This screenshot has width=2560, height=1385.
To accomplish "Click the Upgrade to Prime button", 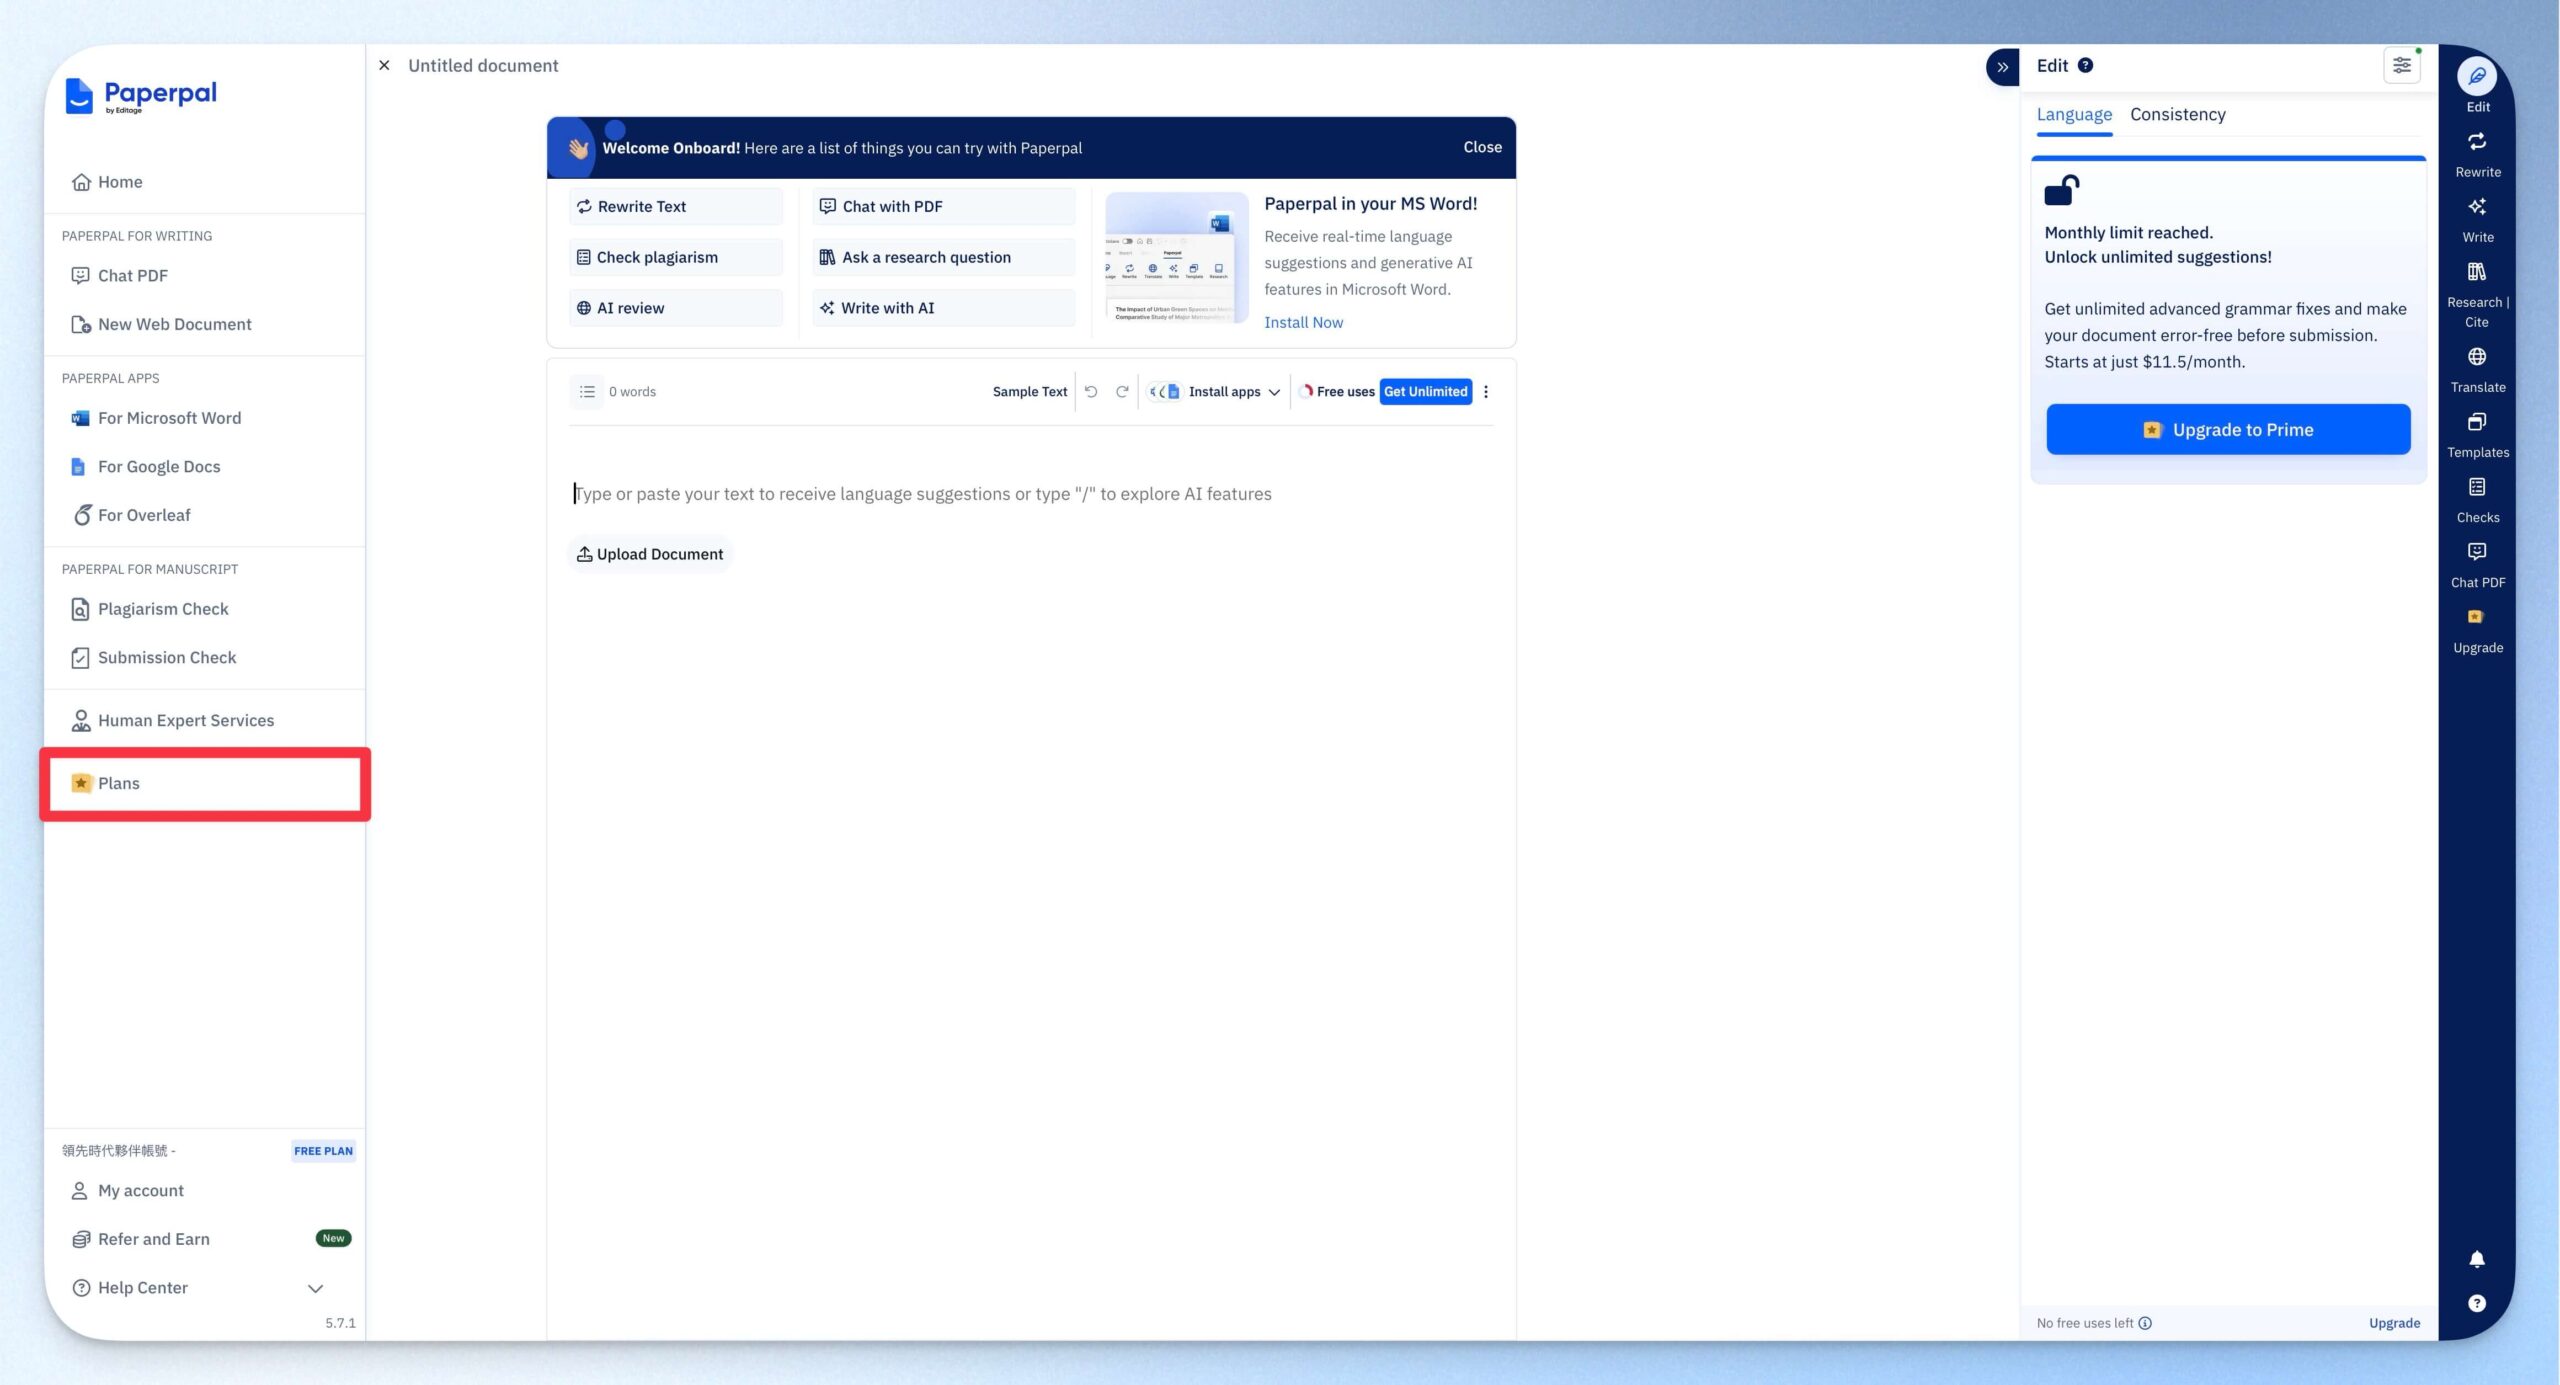I will 2228,430.
